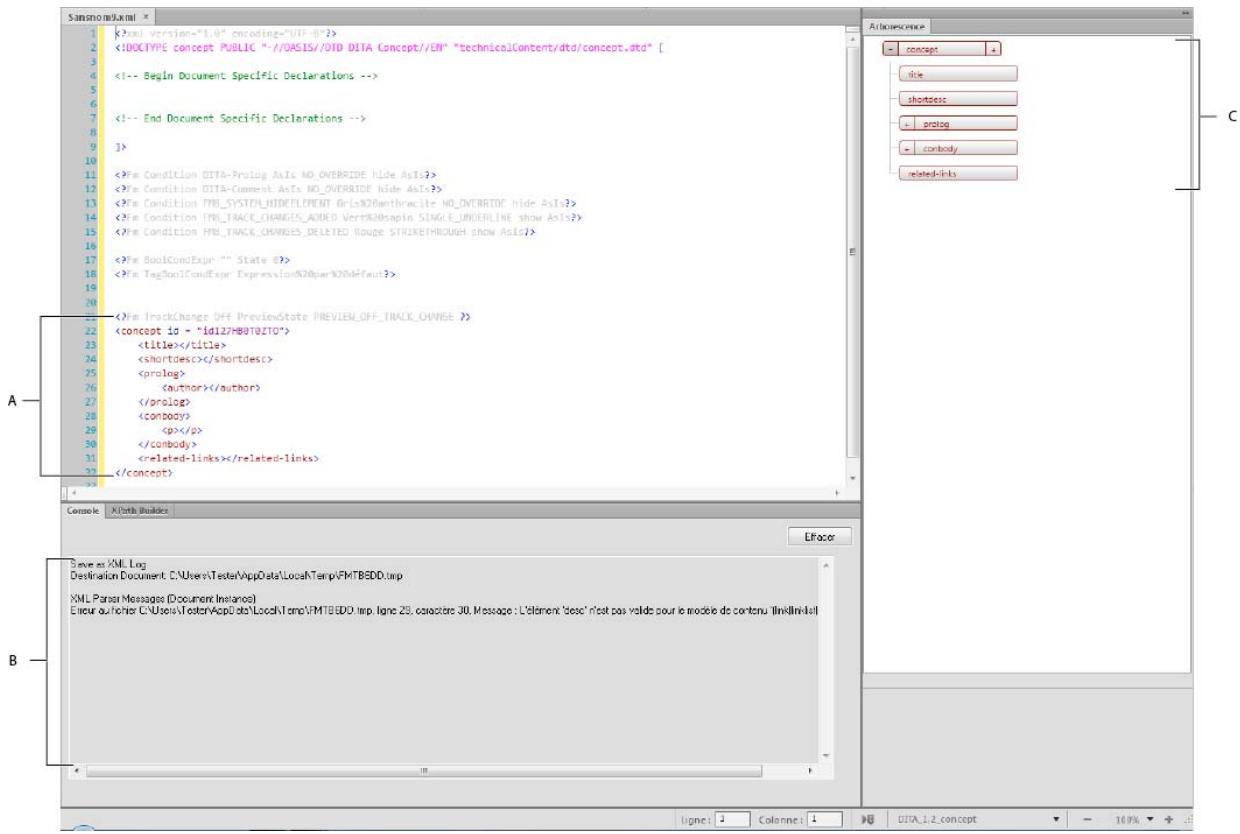
Task: Switch to the Console tab
Action: pos(84,510)
